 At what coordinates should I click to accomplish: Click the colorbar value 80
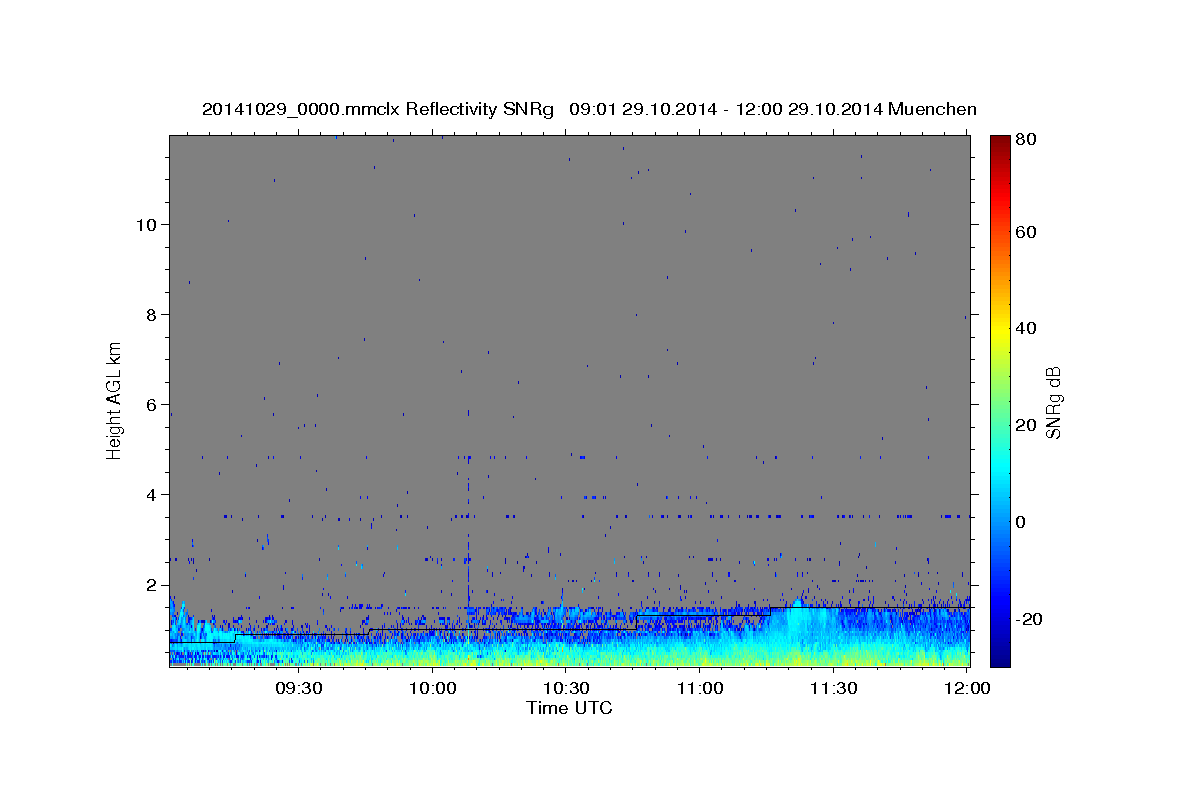click(x=1026, y=140)
